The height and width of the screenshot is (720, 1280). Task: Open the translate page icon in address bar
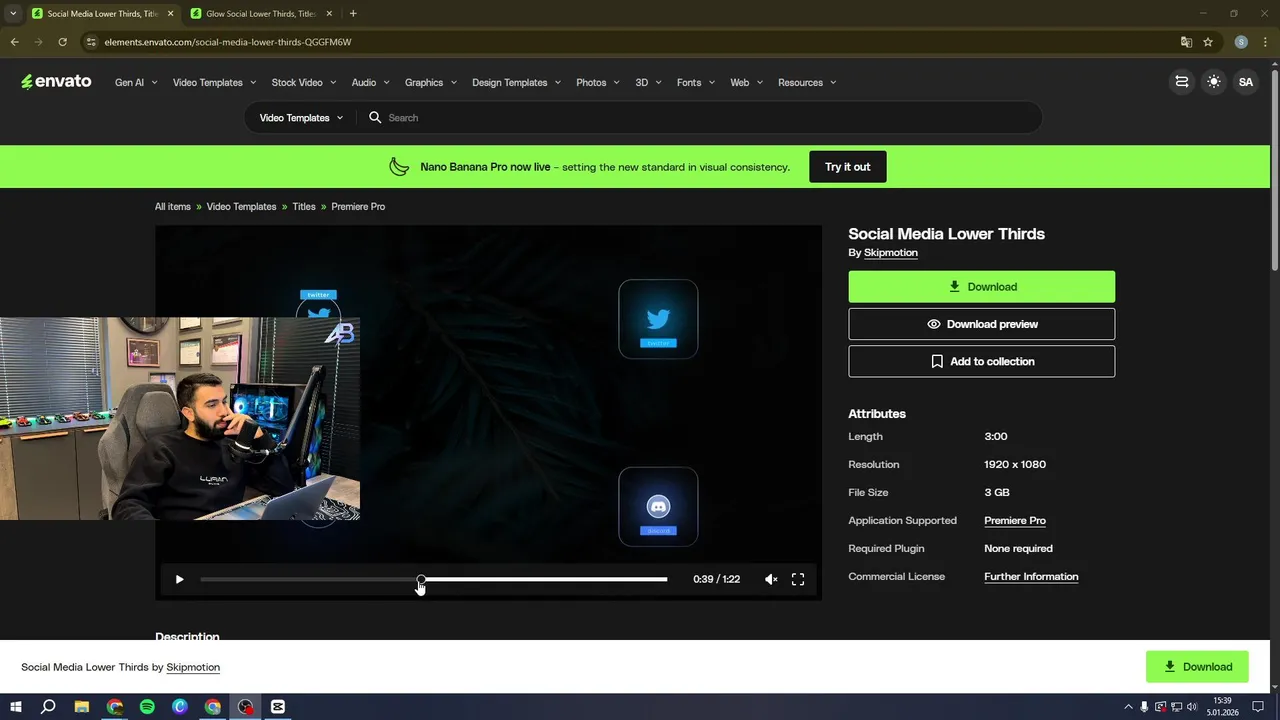tap(1186, 42)
